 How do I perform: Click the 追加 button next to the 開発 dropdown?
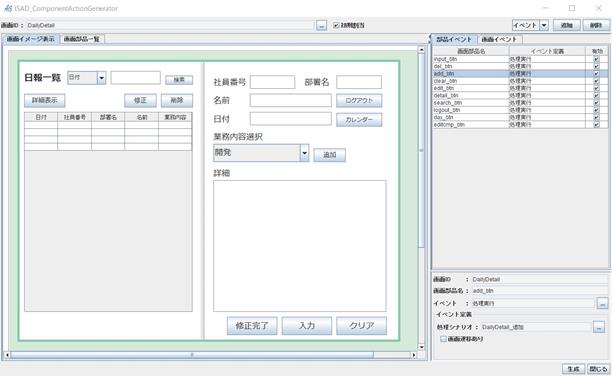tap(329, 155)
